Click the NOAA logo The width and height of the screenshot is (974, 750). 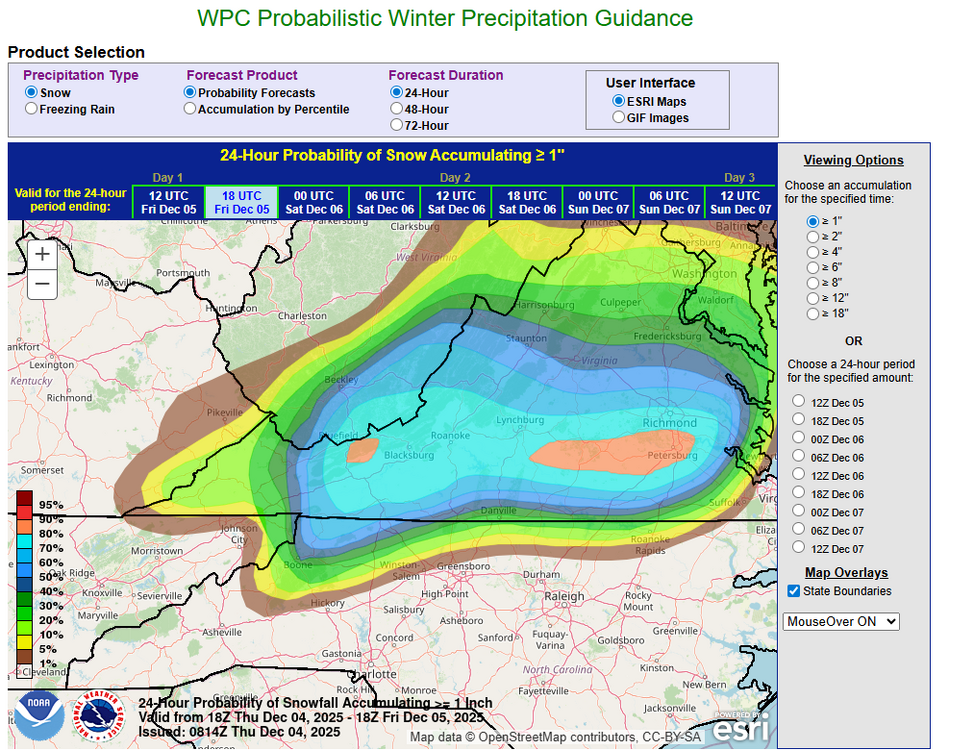pyautogui.click(x=39, y=719)
